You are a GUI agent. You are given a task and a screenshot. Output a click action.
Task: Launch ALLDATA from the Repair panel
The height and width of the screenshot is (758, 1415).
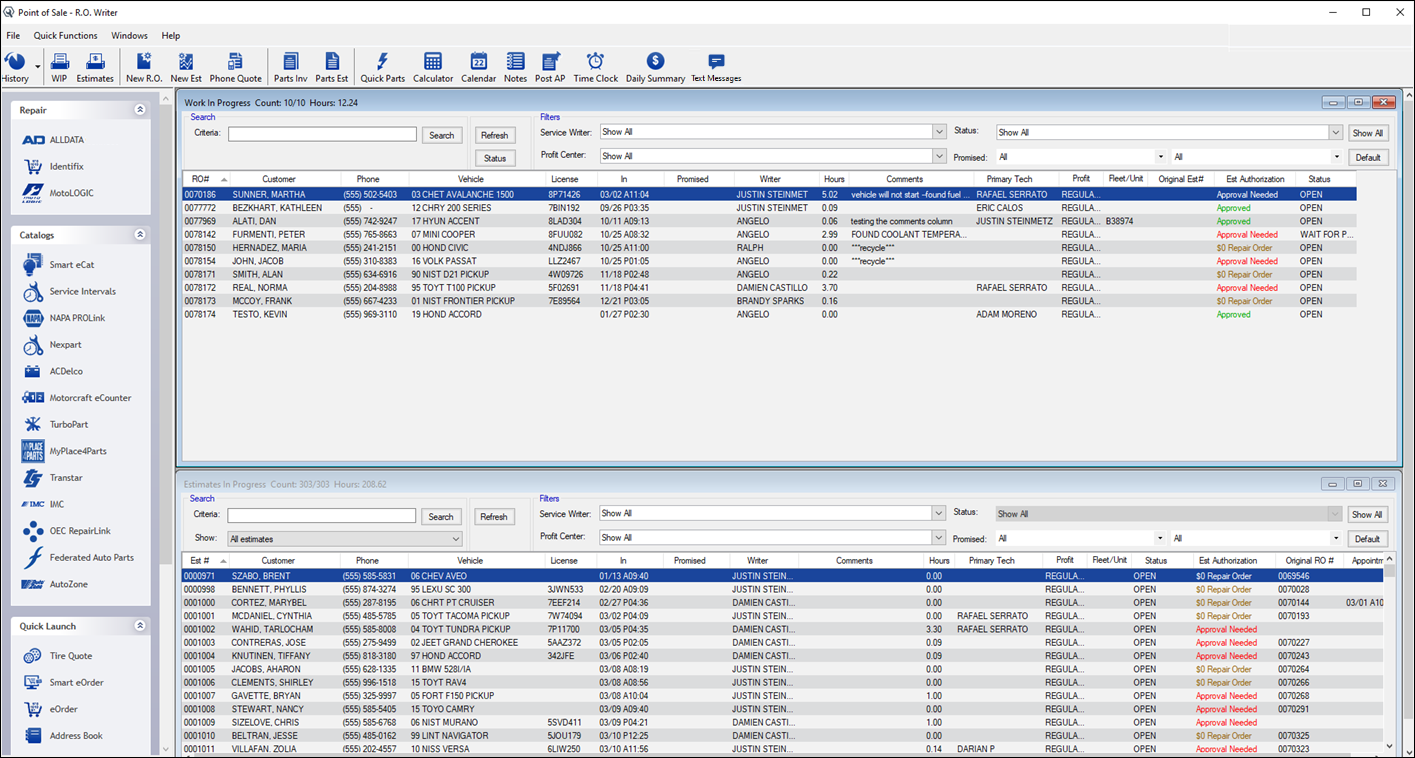click(x=66, y=140)
